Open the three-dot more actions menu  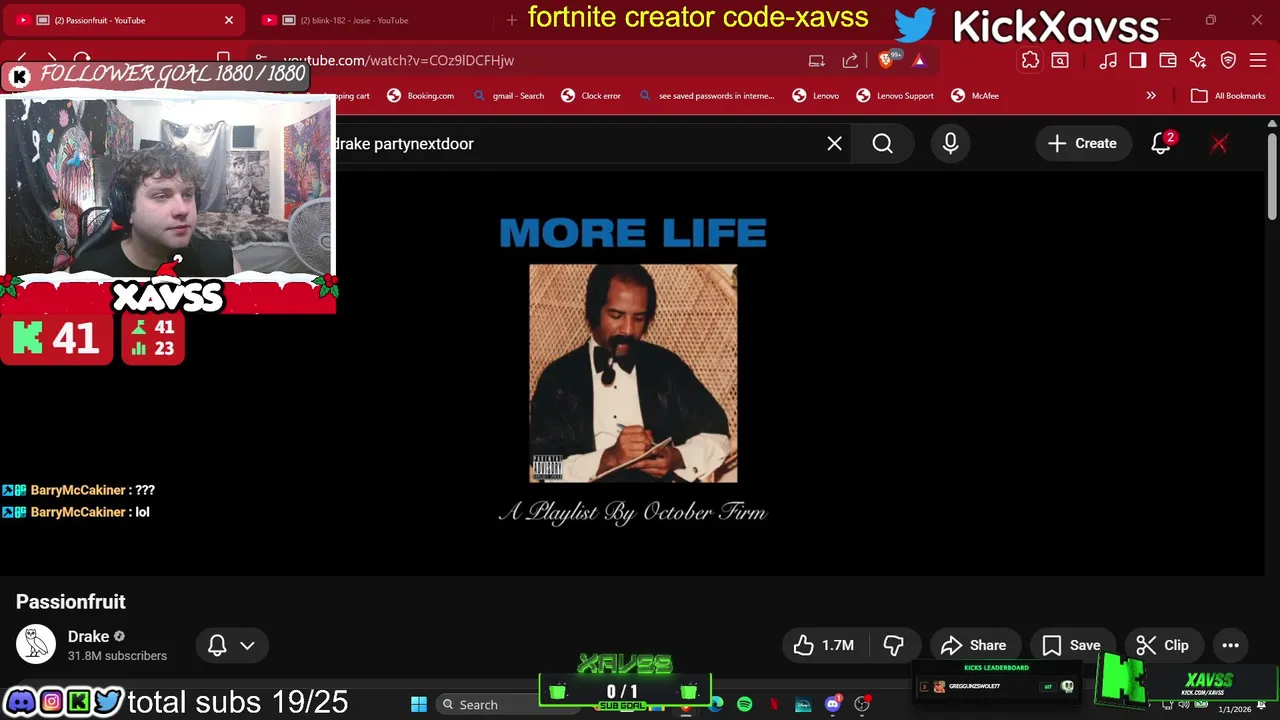pyautogui.click(x=1230, y=645)
